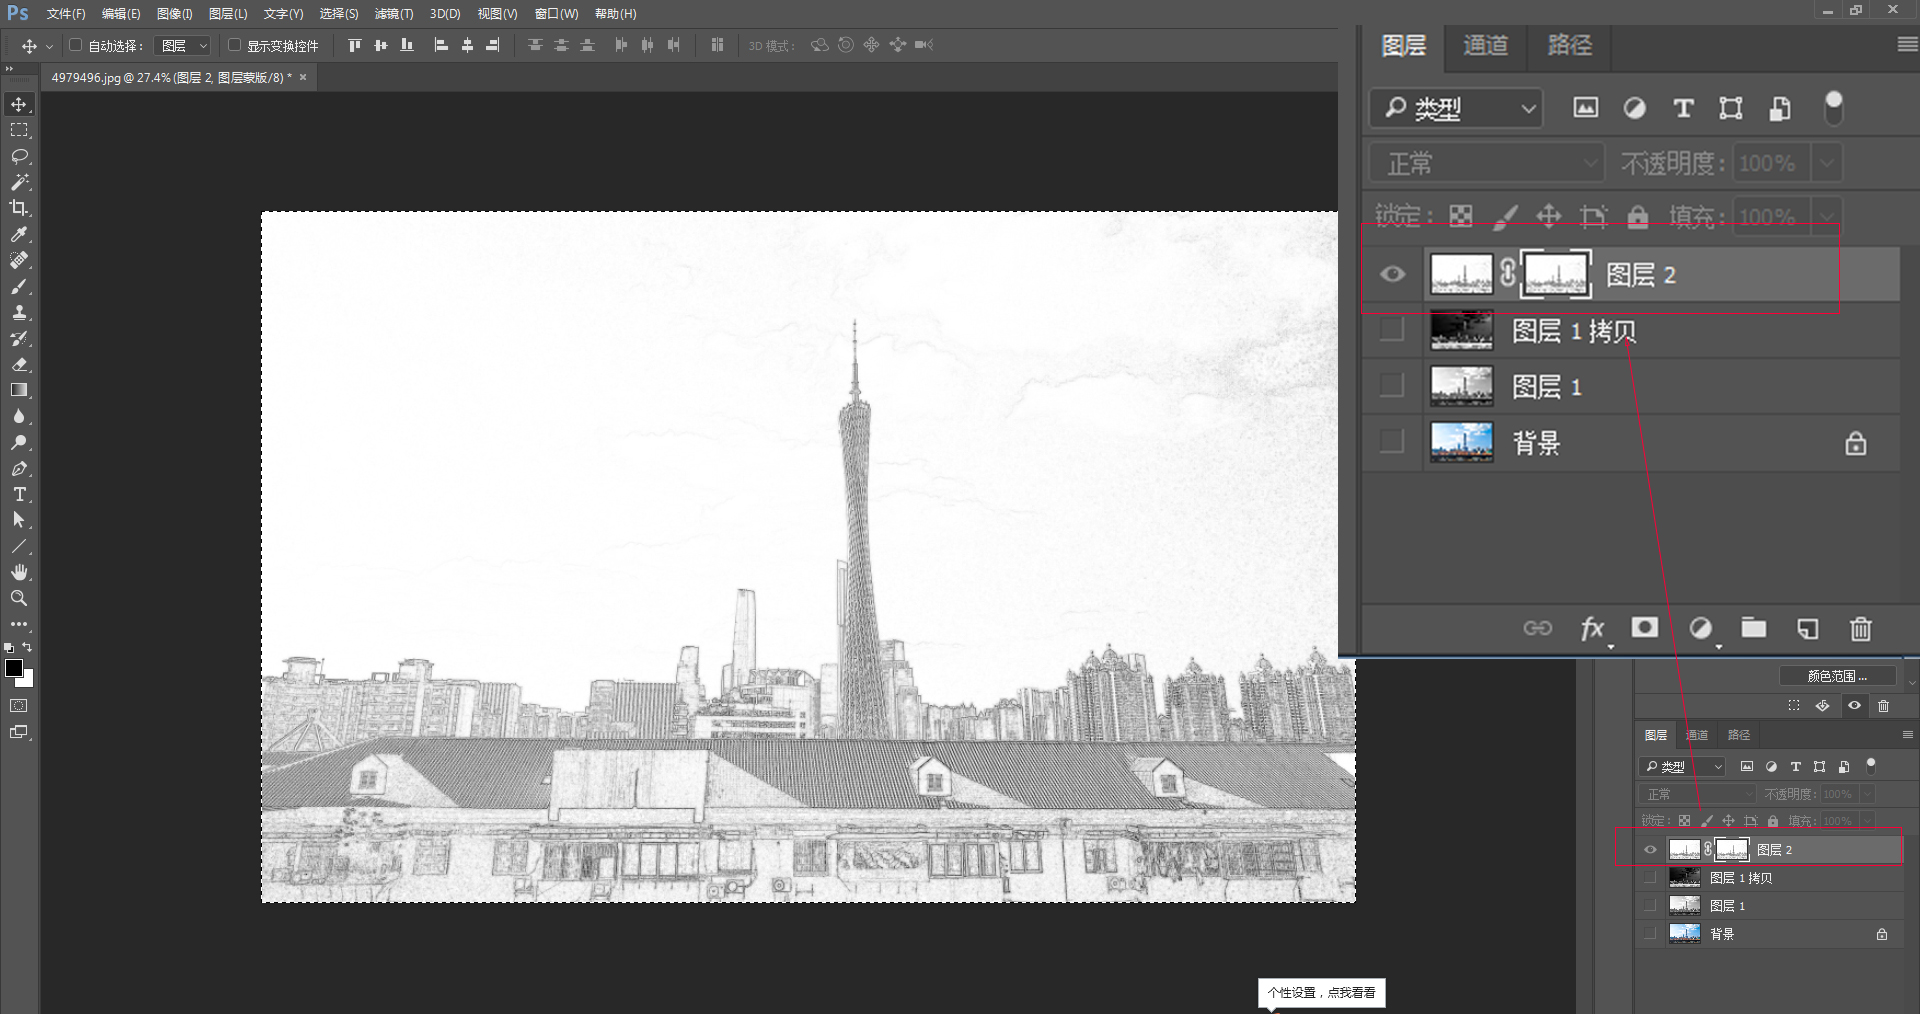
Task: Select the Lasso tool
Action: pos(19,157)
